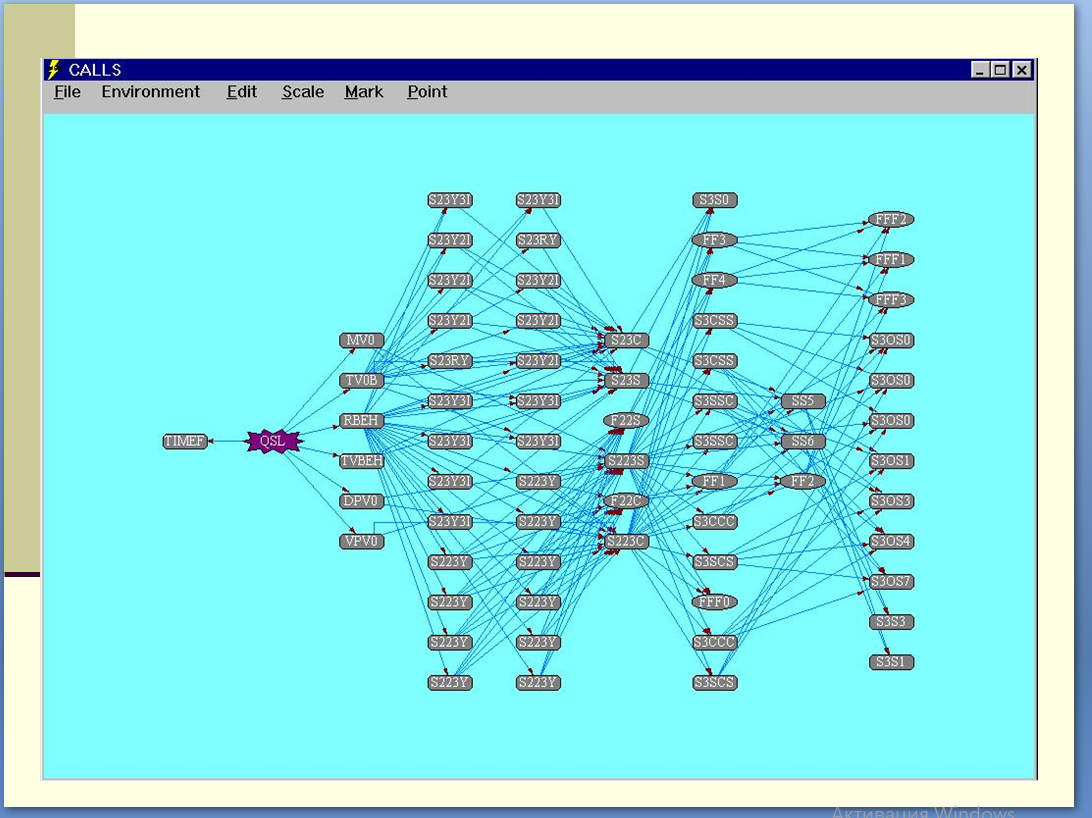The height and width of the screenshot is (818, 1092).
Task: Select the TIMEF node
Action: click(x=185, y=441)
